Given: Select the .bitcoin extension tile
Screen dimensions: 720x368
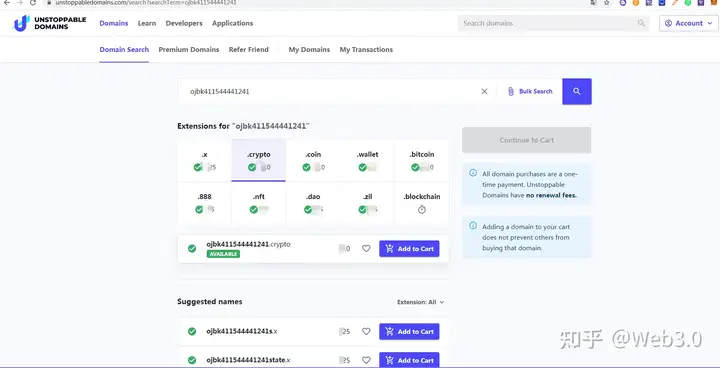Looking at the screenshot, I should (x=422, y=160).
